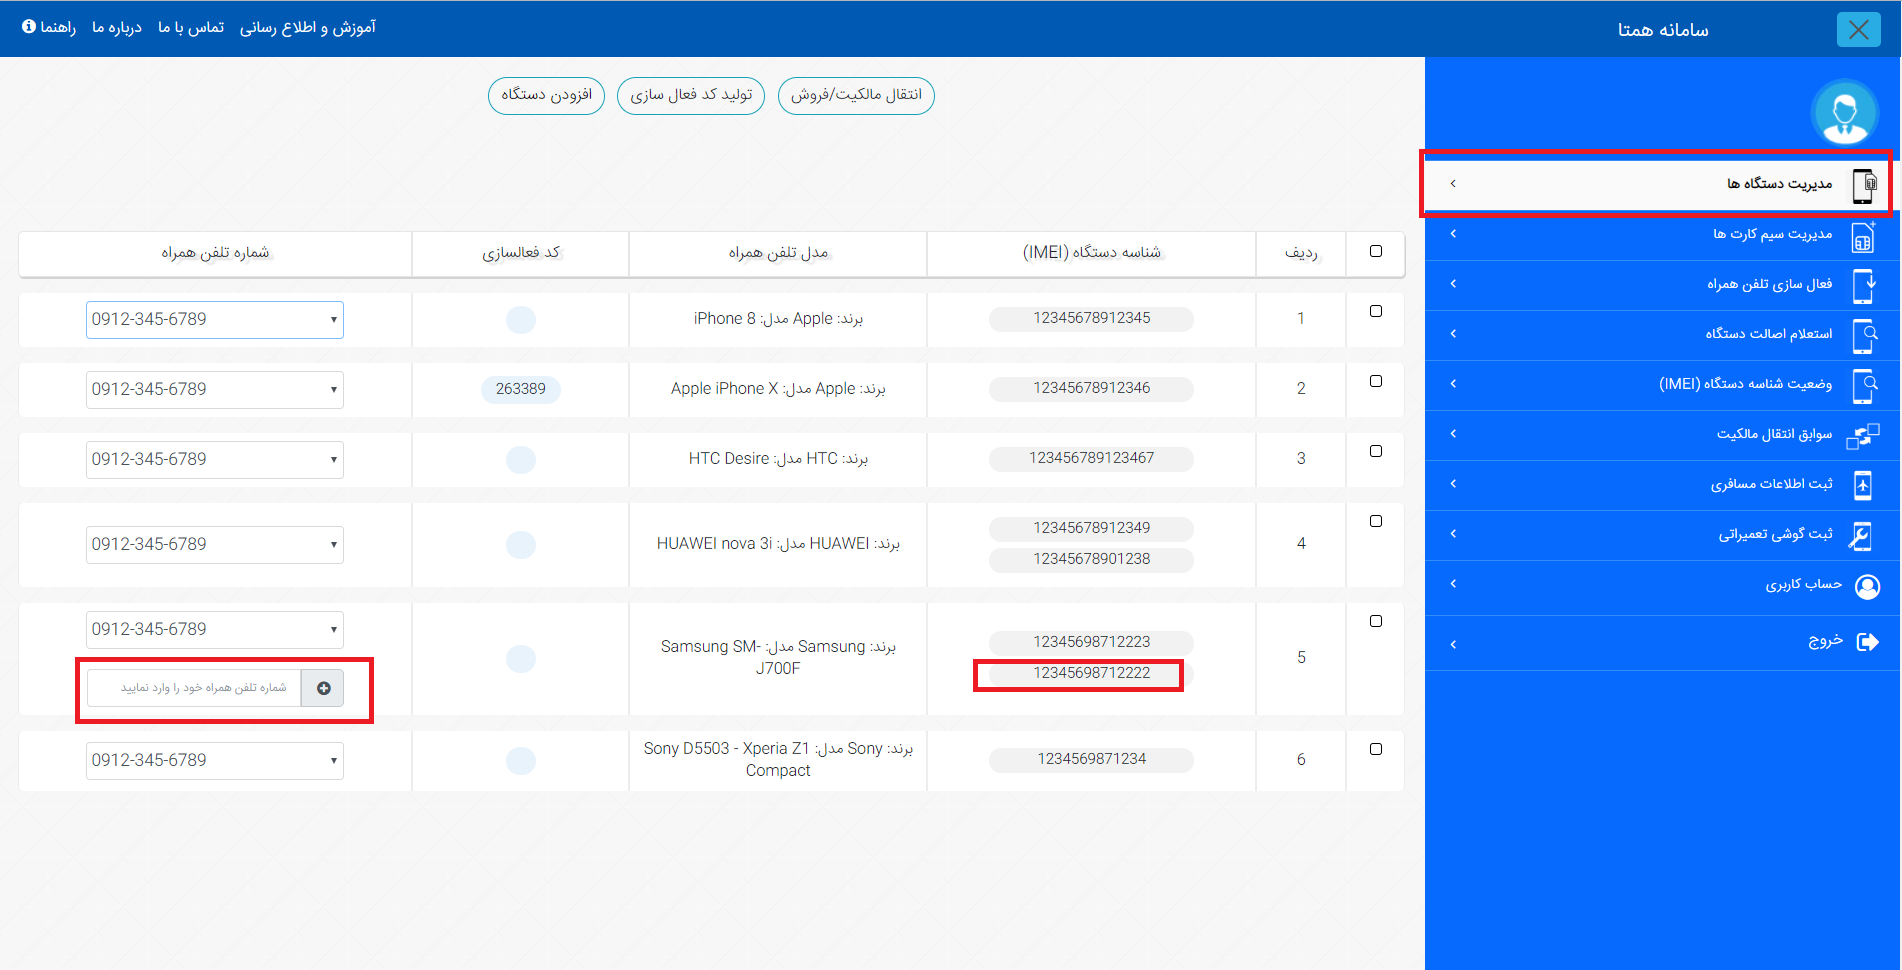Click the device management phone icon
Viewport: 1902px width, 970px height.
(1865, 185)
